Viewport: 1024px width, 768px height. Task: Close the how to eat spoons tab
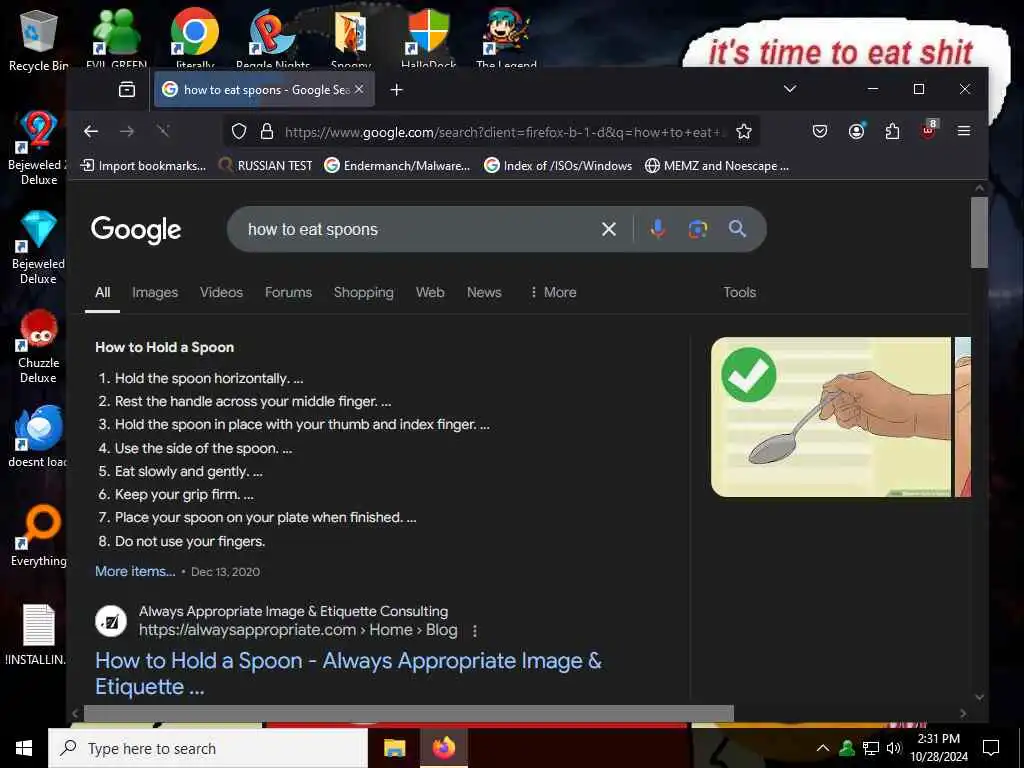[x=359, y=89]
